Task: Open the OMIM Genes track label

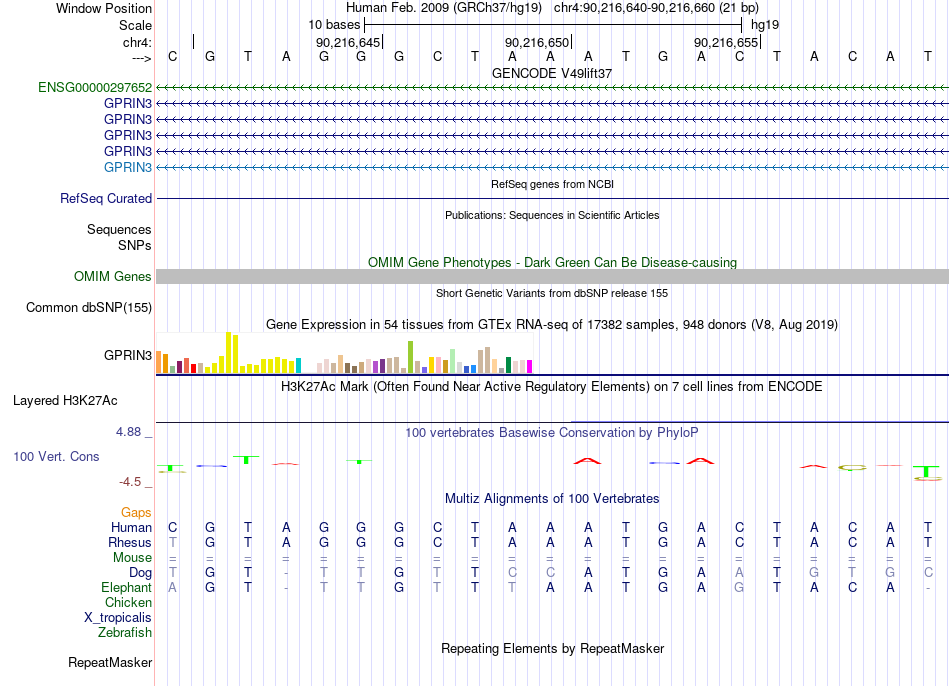Action: click(x=112, y=276)
